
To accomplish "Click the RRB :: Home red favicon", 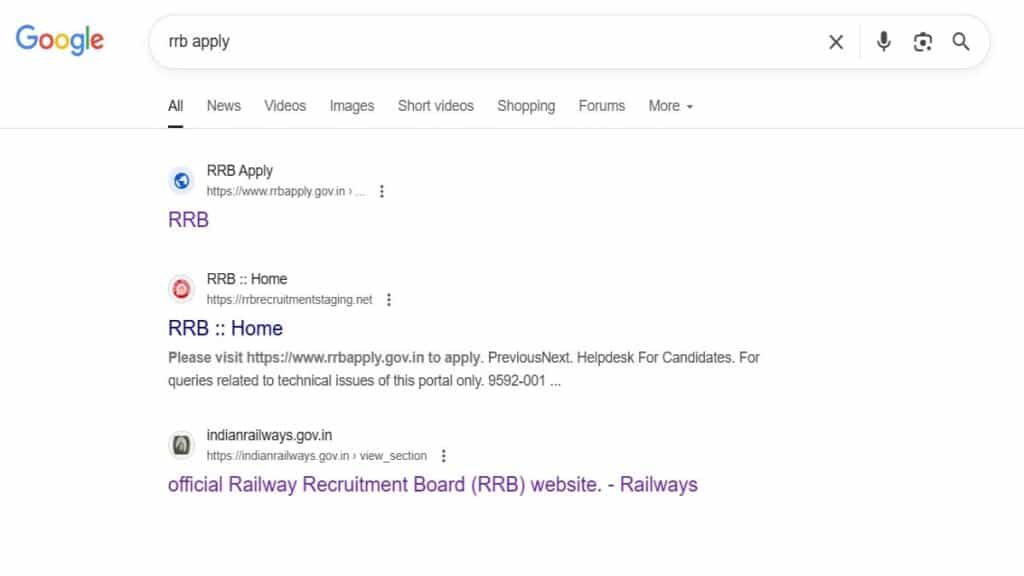I will (x=181, y=289).
